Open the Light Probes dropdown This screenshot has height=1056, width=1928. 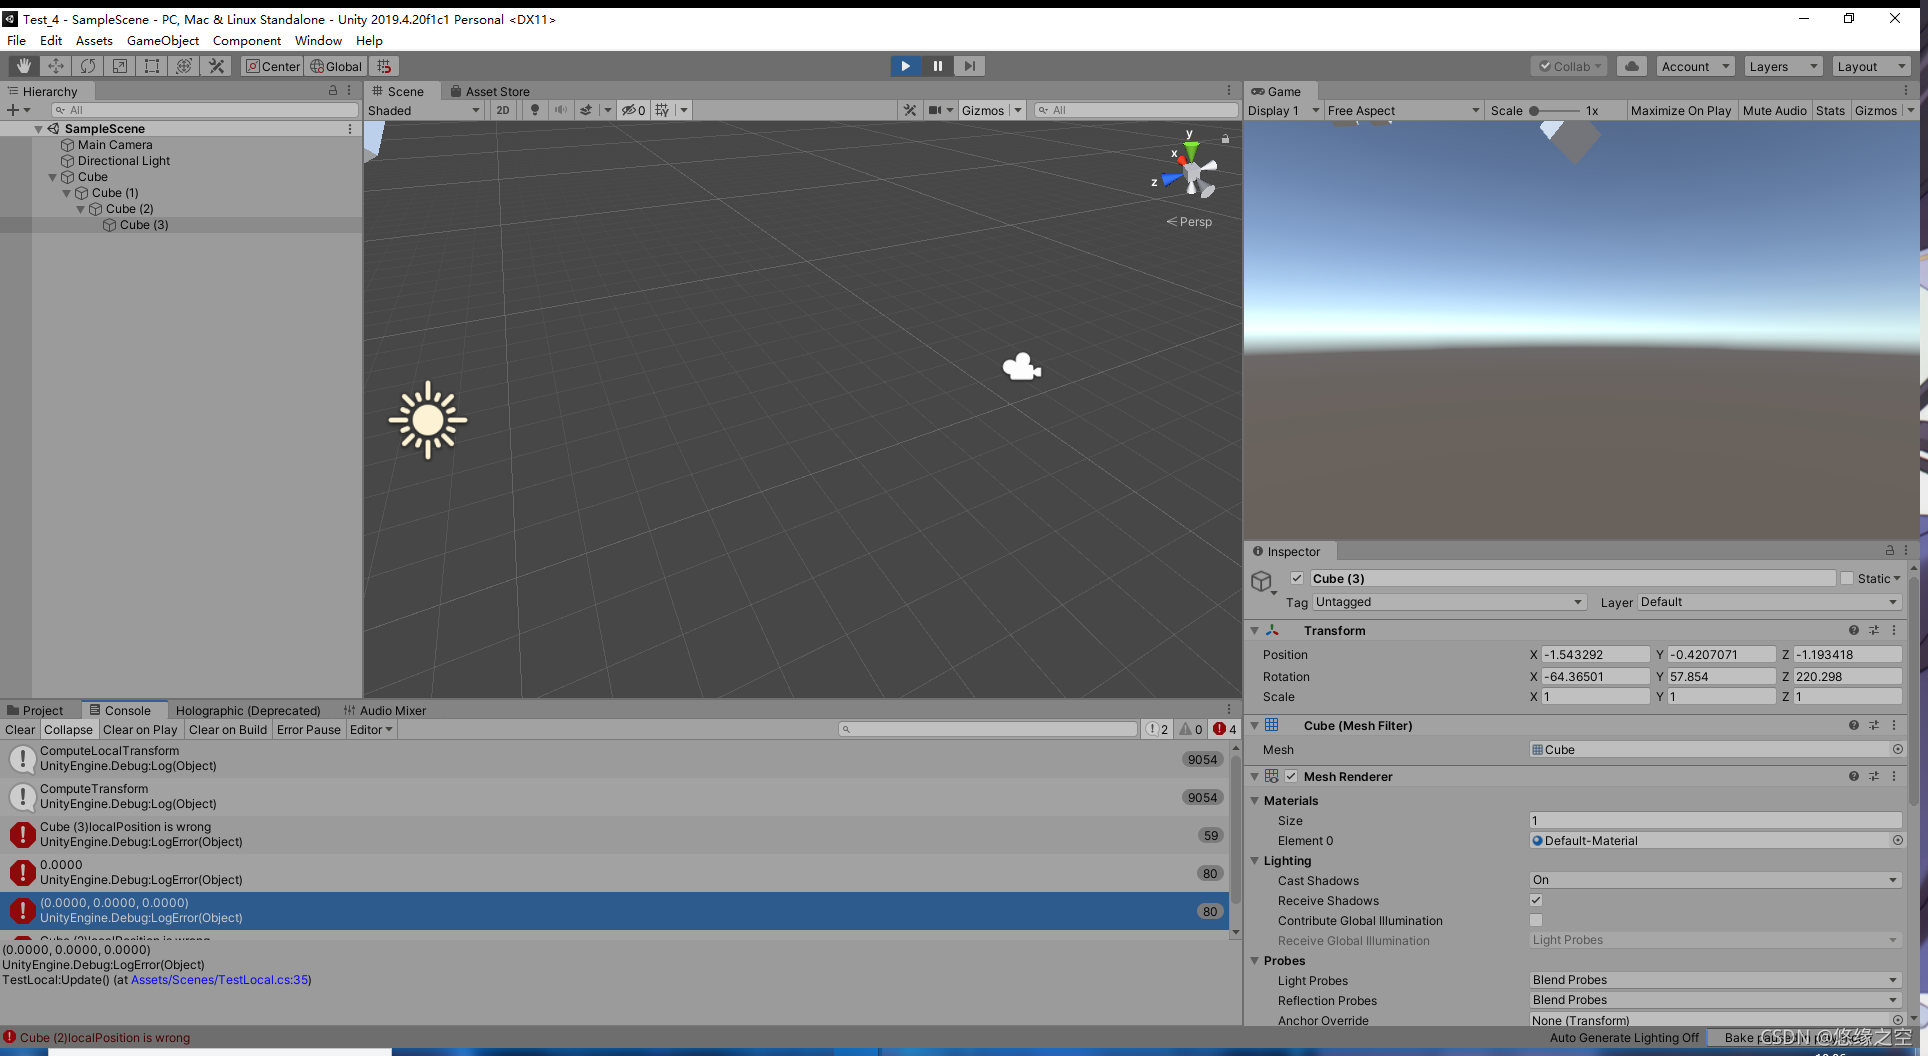coord(1715,980)
